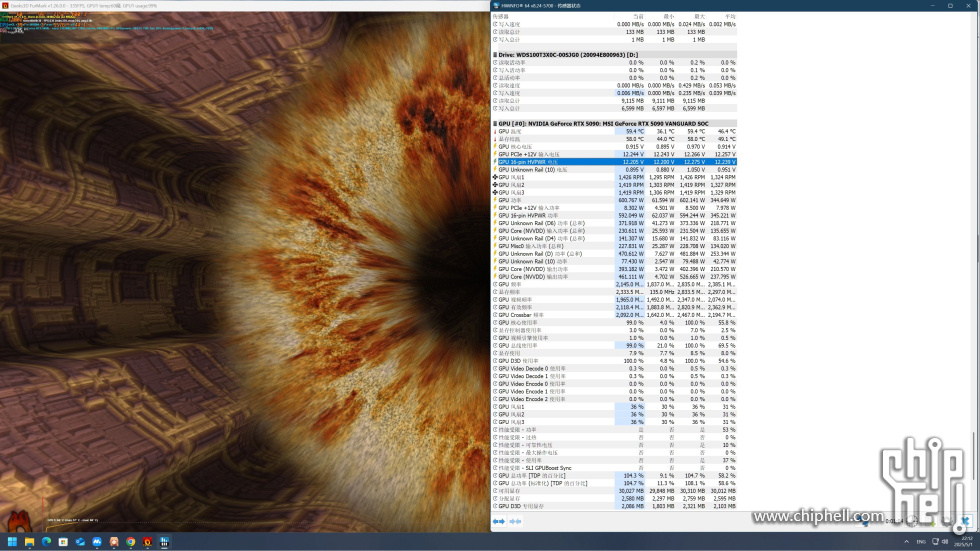Select the GPU Video Decode 1 usage row
Image resolution: width=980 pixels, height=551 pixels.
point(614,376)
